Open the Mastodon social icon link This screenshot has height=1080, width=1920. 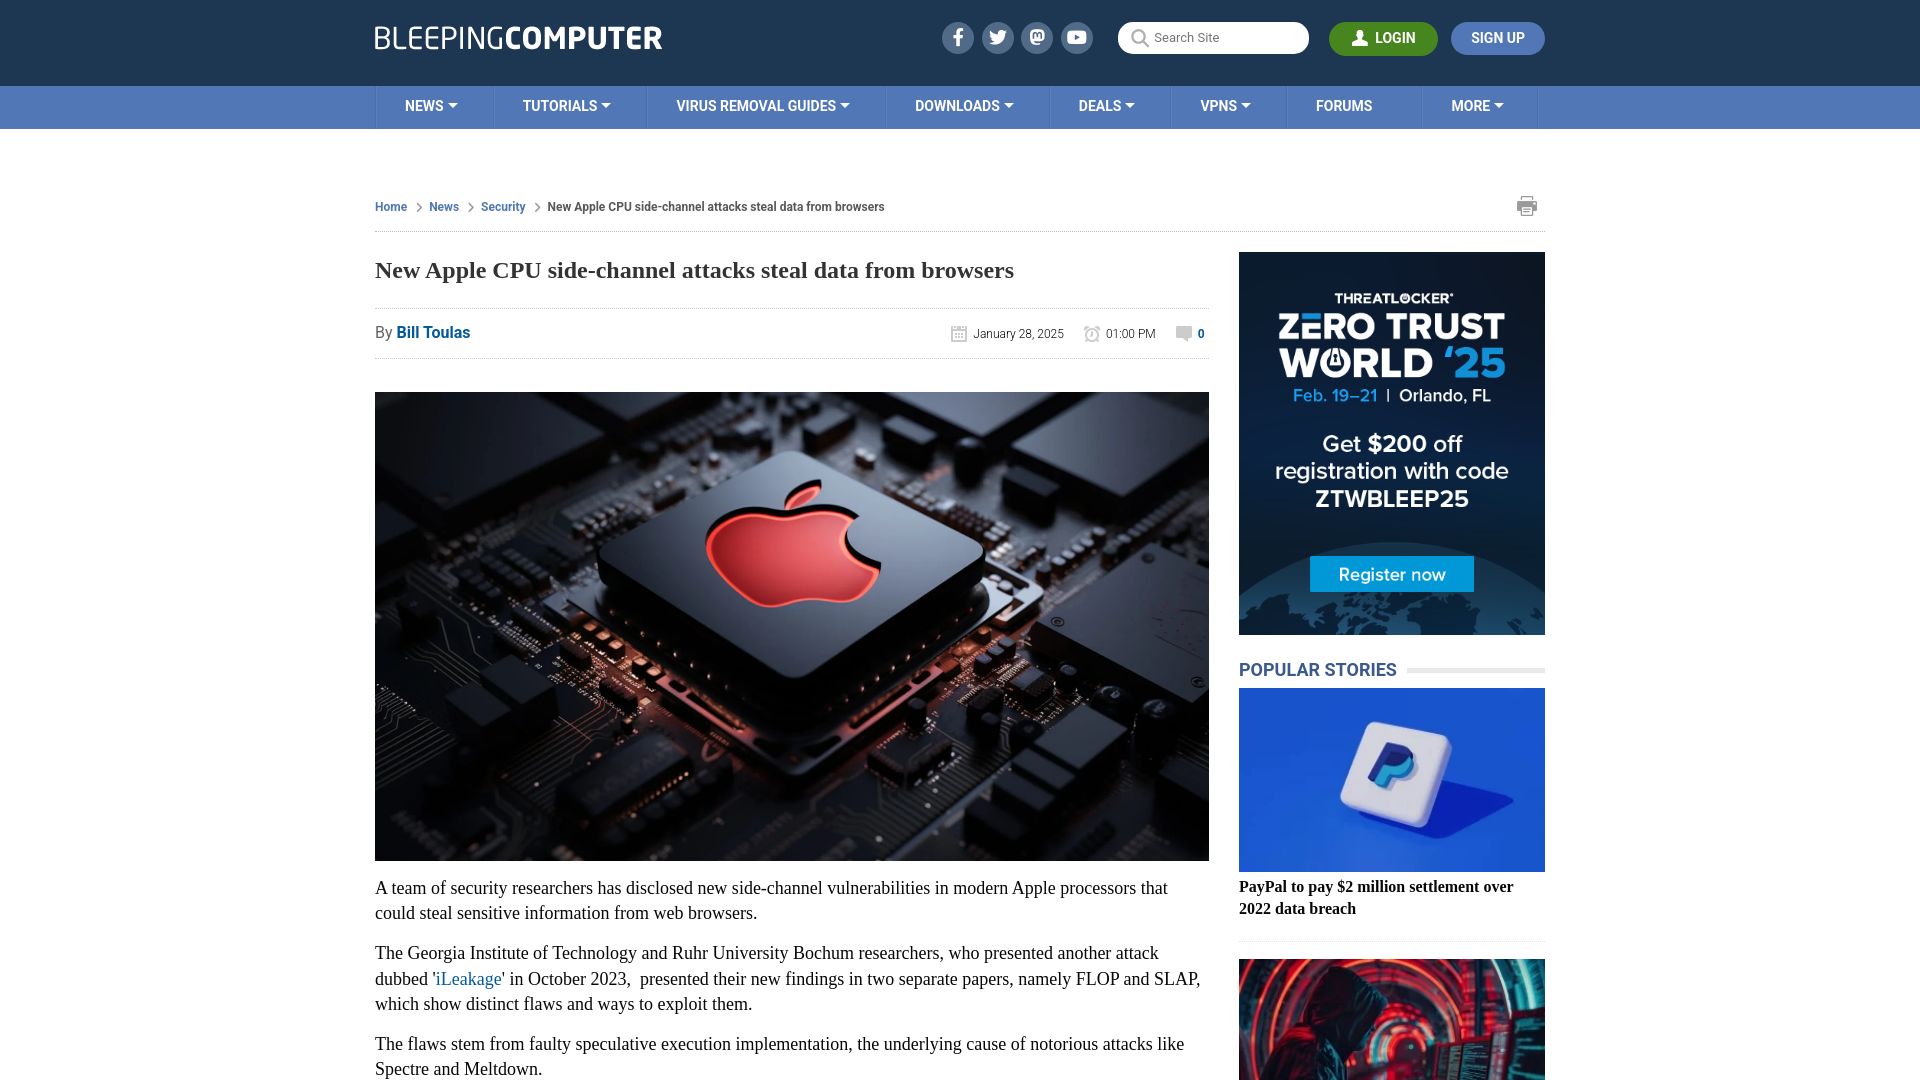click(1038, 37)
